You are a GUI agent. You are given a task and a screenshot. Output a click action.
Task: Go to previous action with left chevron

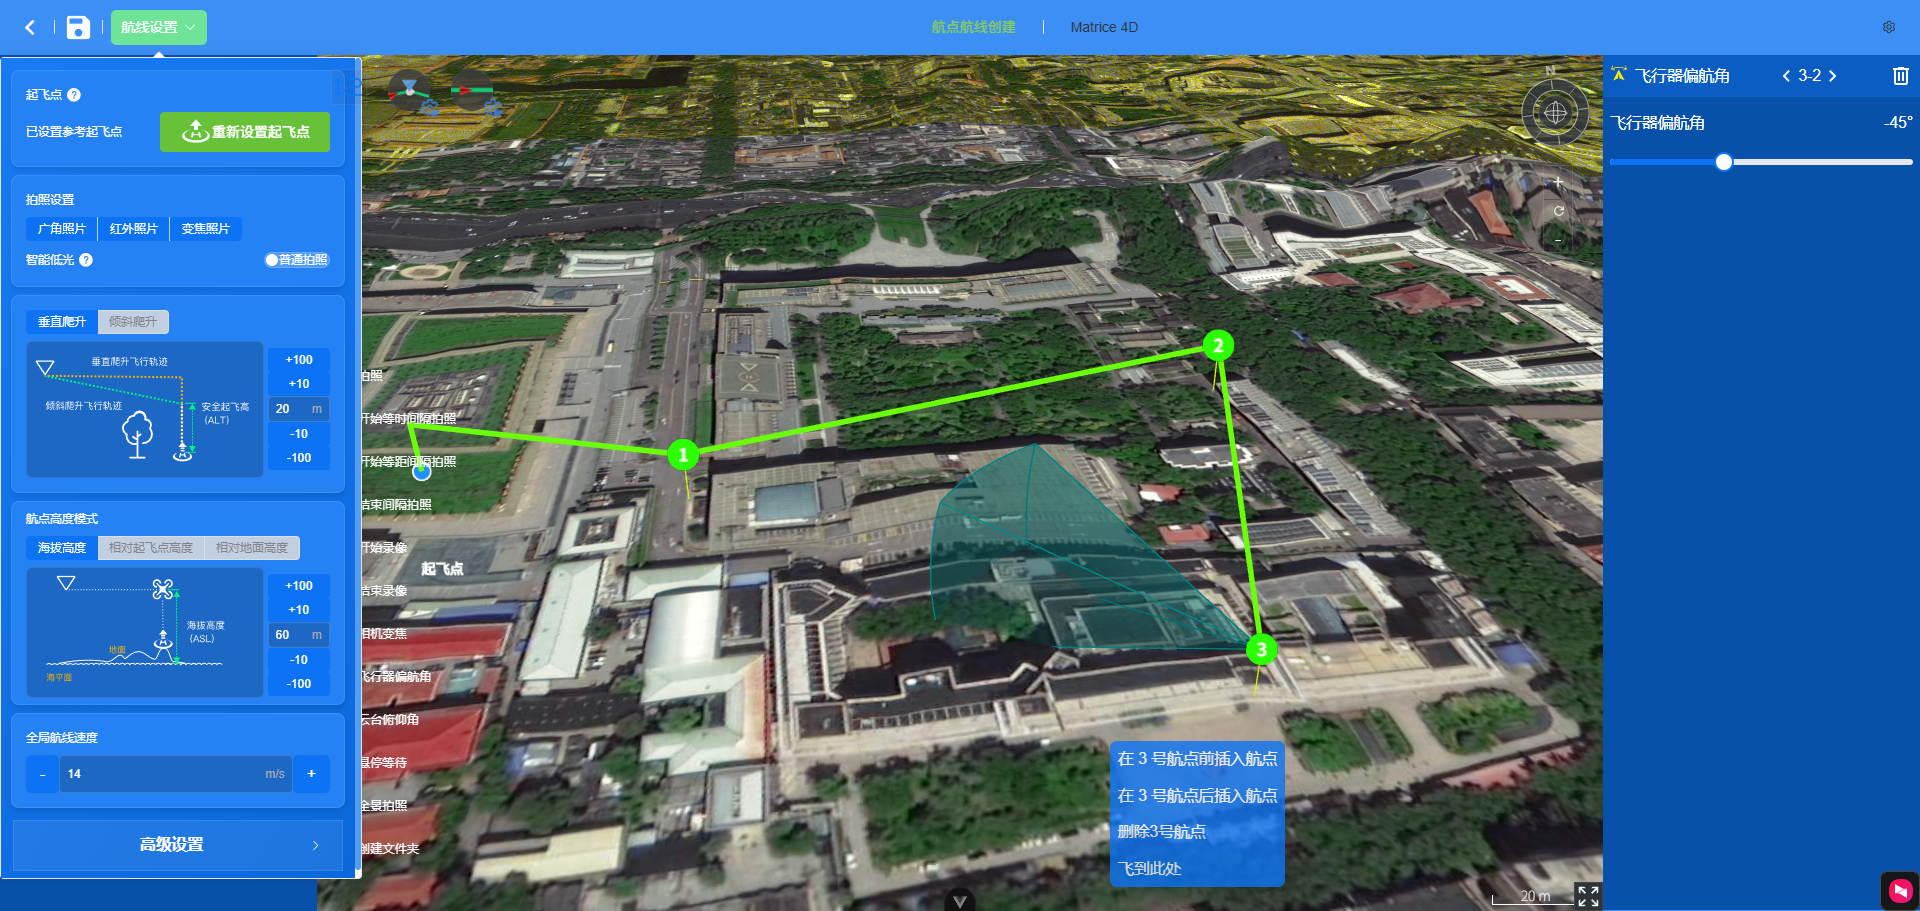[1787, 76]
